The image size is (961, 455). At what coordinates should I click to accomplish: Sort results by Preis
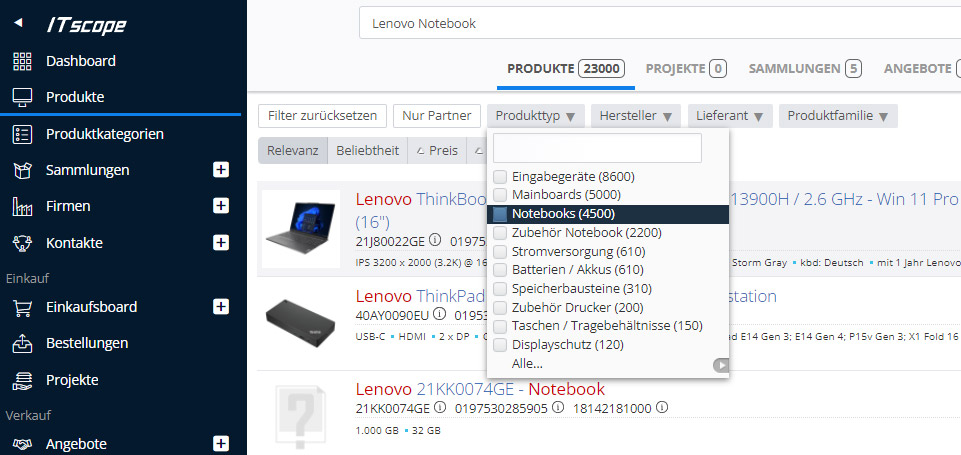[437, 150]
